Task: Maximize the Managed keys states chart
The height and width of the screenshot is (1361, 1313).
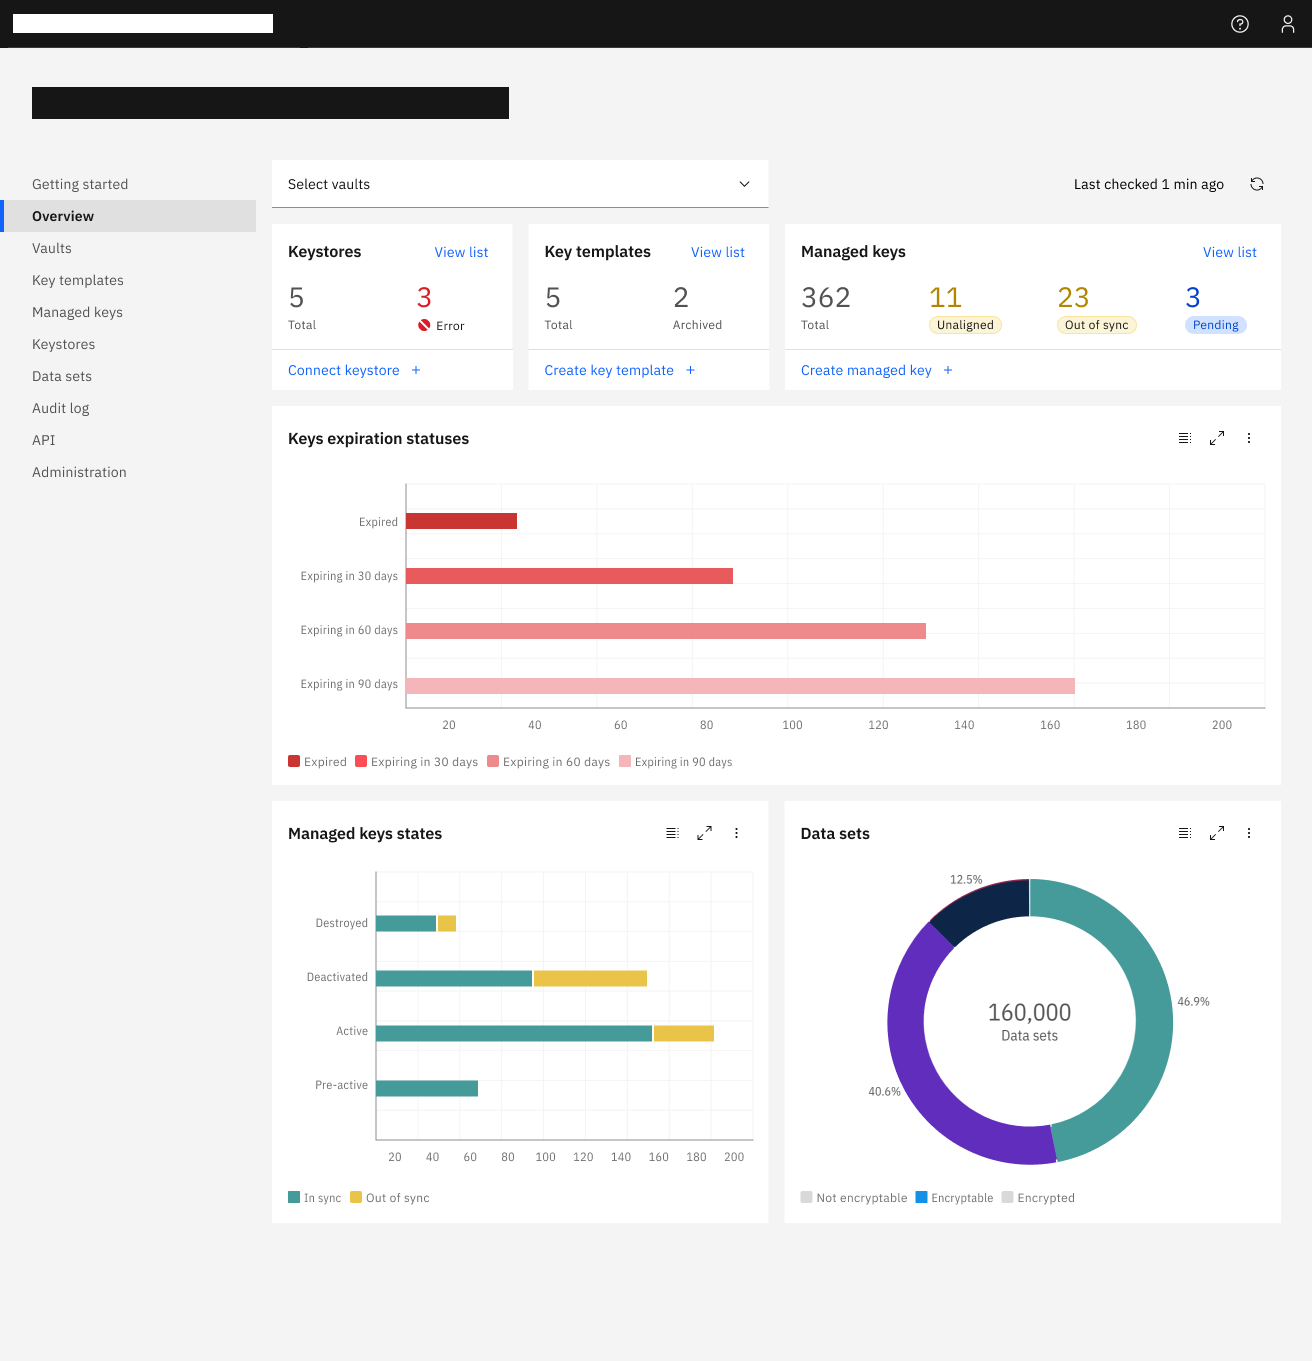Action: pos(705,833)
